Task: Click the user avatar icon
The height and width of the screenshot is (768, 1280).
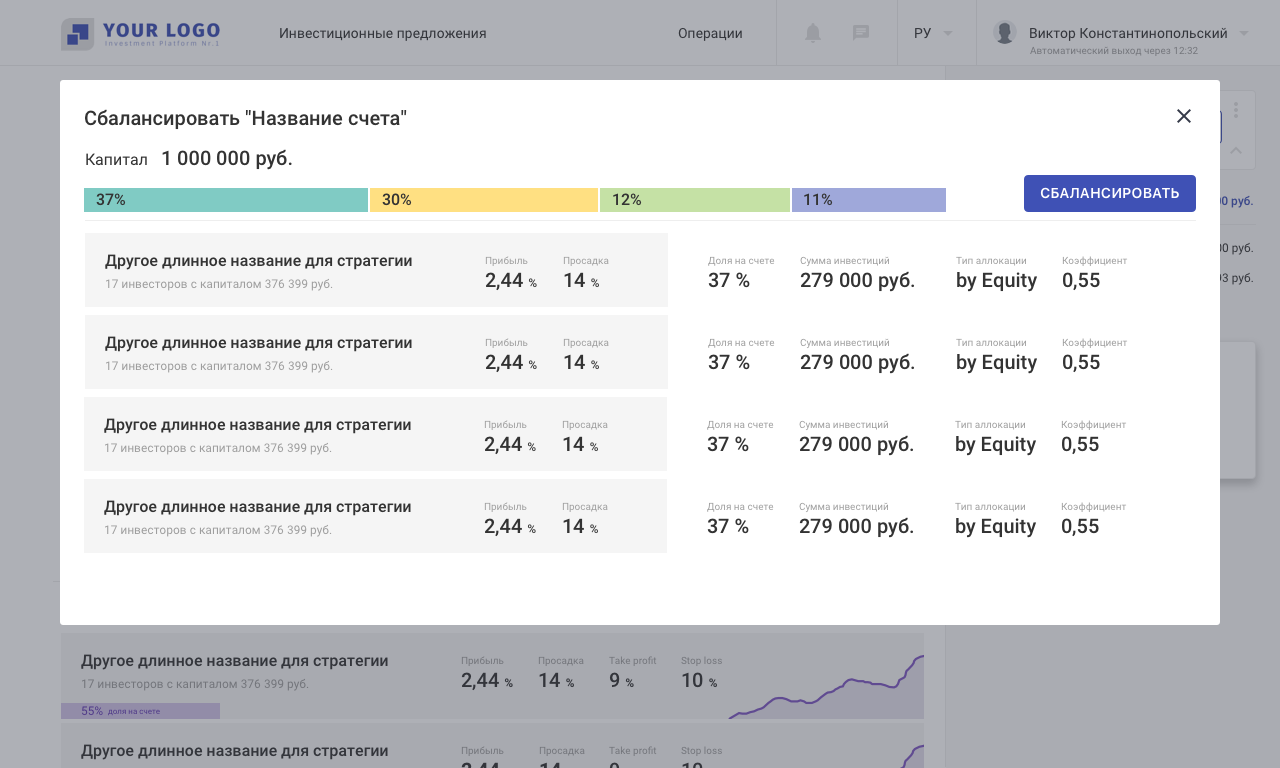Action: click(x=1005, y=32)
